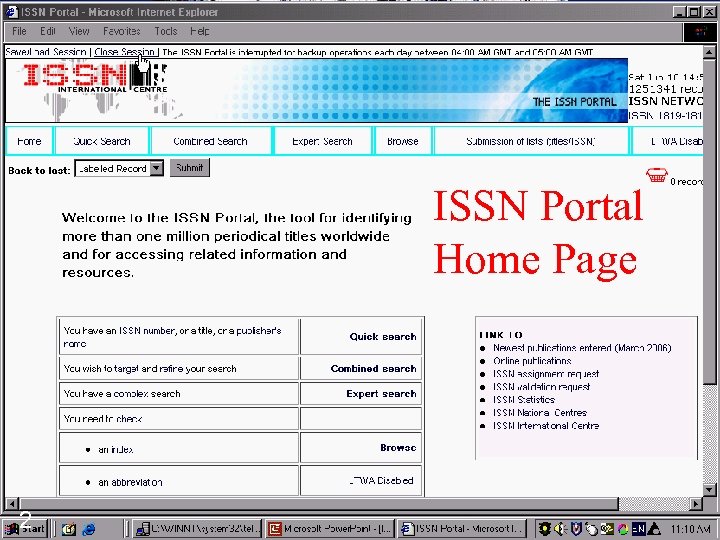The width and height of the screenshot is (720, 540).
Task: Click the Submit button
Action: (x=190, y=168)
